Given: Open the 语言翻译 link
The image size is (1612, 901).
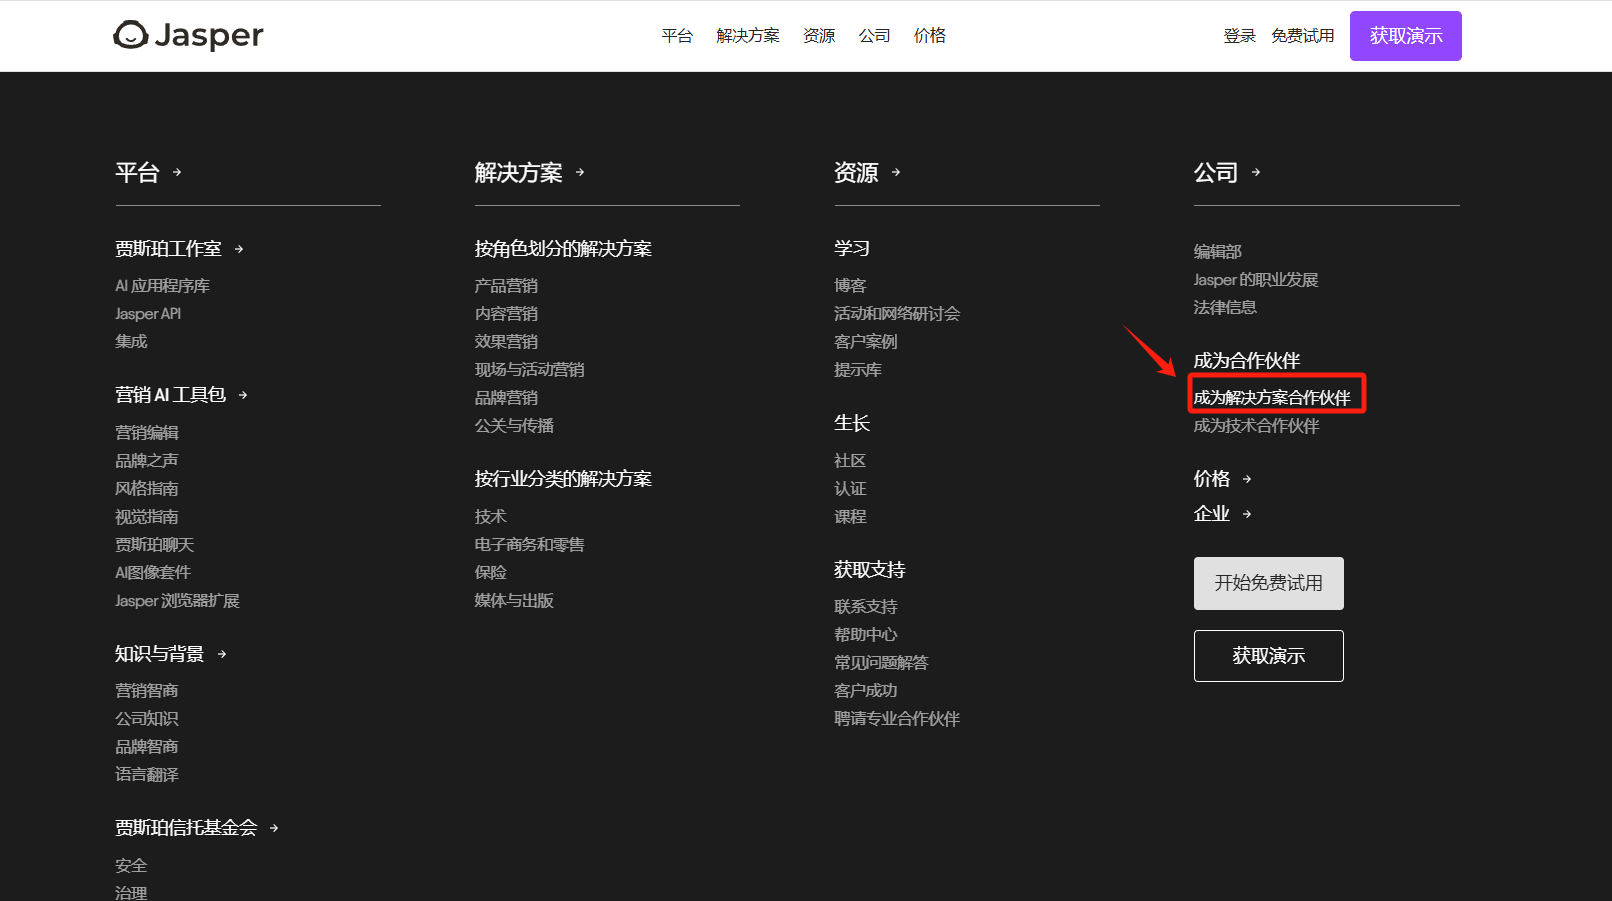Looking at the screenshot, I should click(147, 775).
